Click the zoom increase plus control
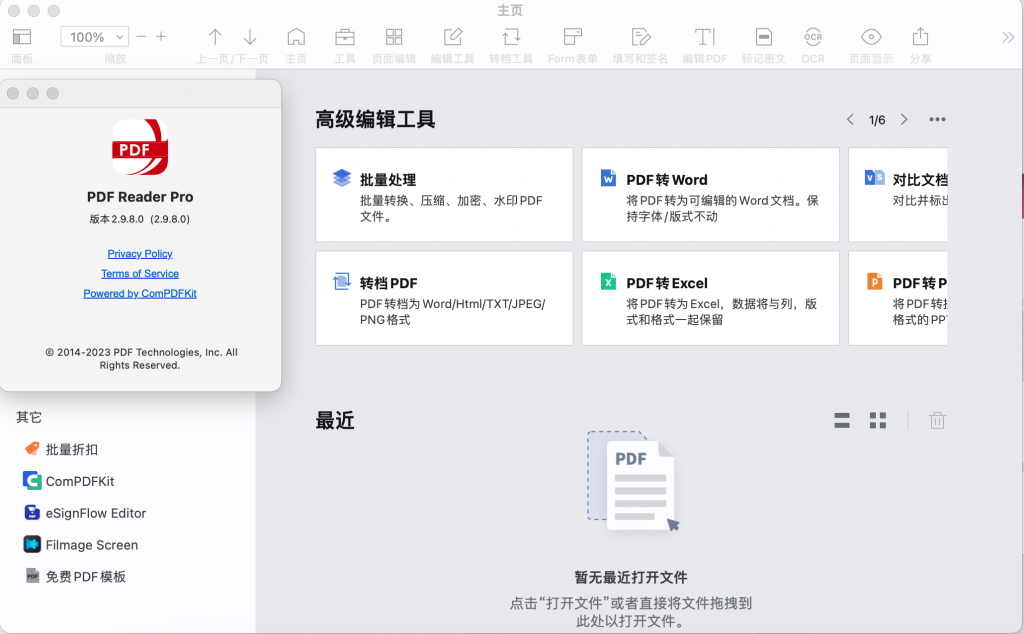This screenshot has width=1024, height=634. click(163, 36)
